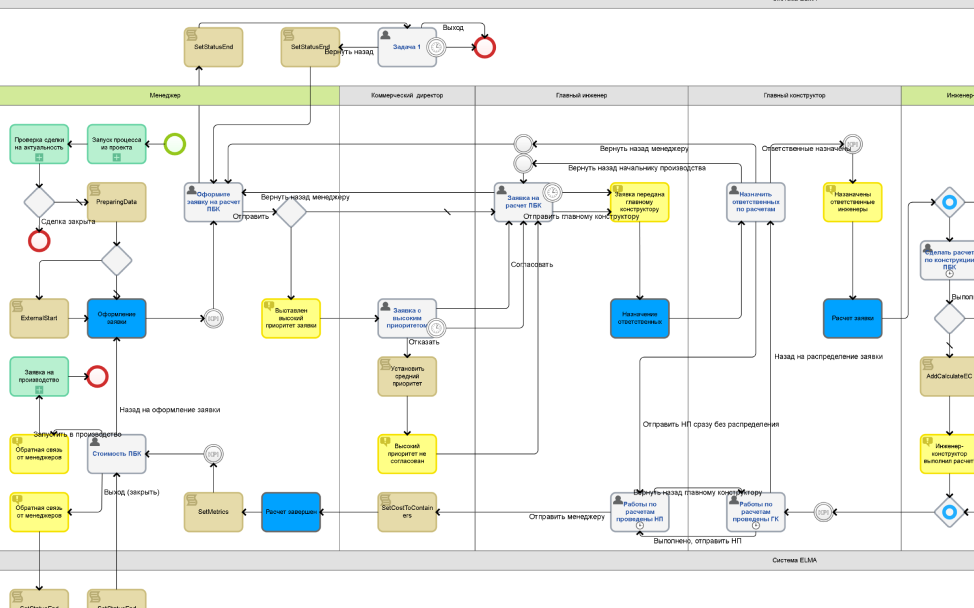This screenshot has height=608, width=974.
Task: Select gateway diamond right of Отправить label
Action: (291, 212)
